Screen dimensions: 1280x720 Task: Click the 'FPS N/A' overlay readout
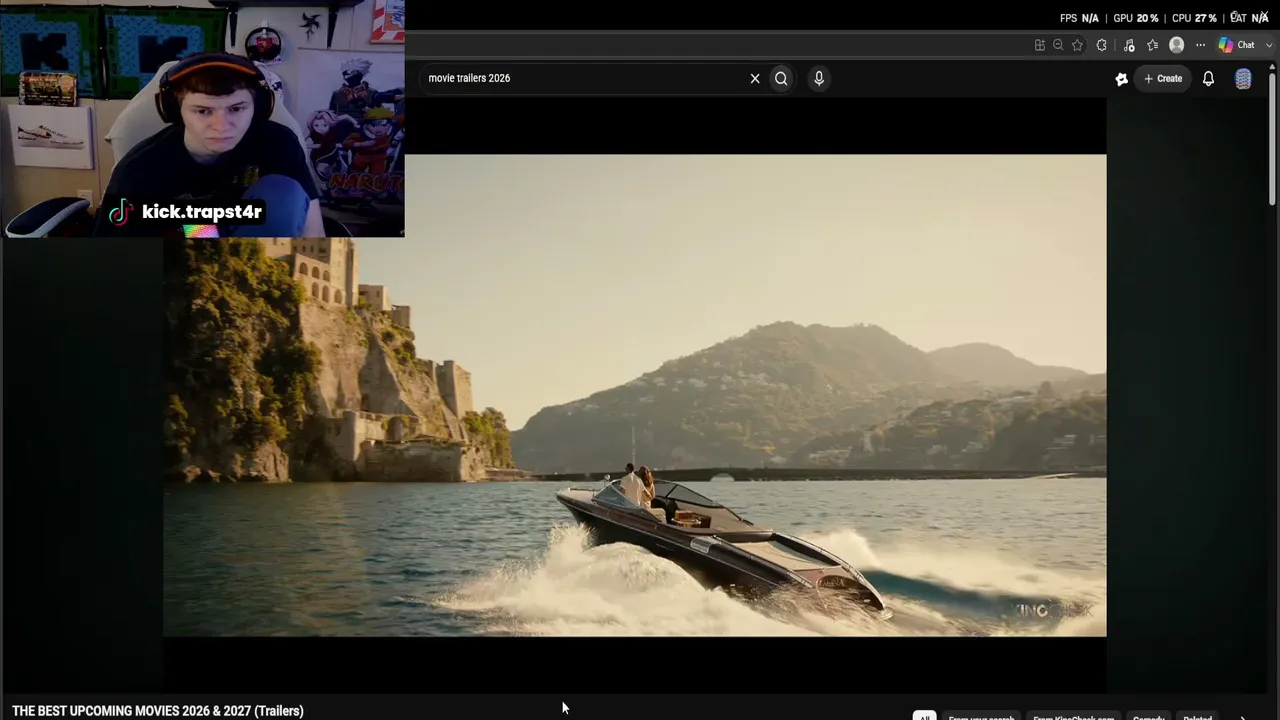[1079, 18]
